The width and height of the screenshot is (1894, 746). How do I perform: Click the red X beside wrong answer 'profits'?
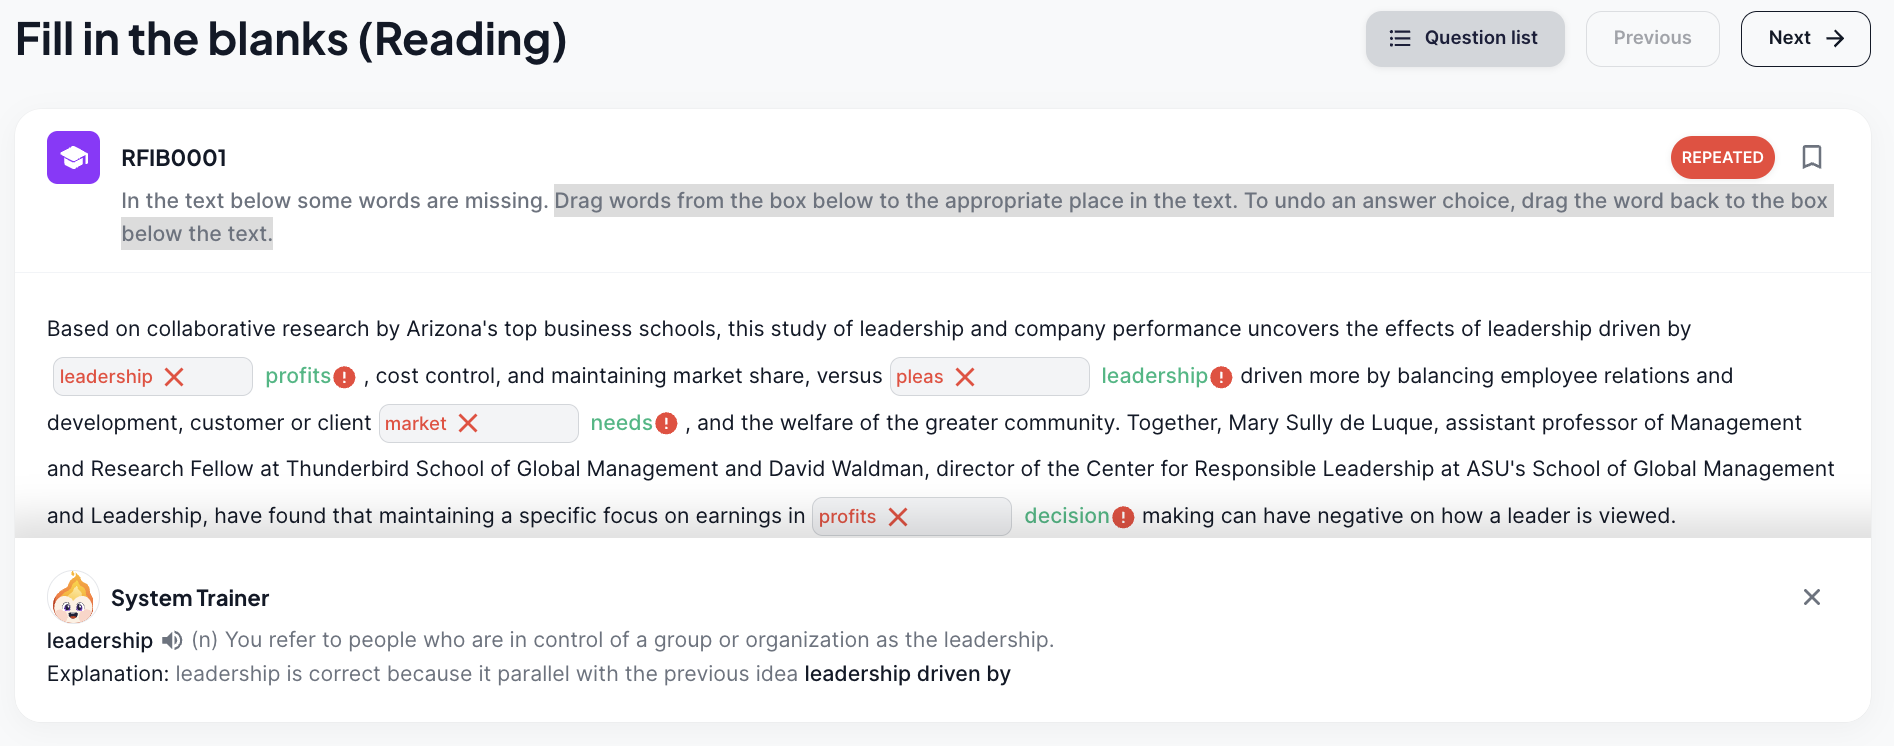click(898, 517)
